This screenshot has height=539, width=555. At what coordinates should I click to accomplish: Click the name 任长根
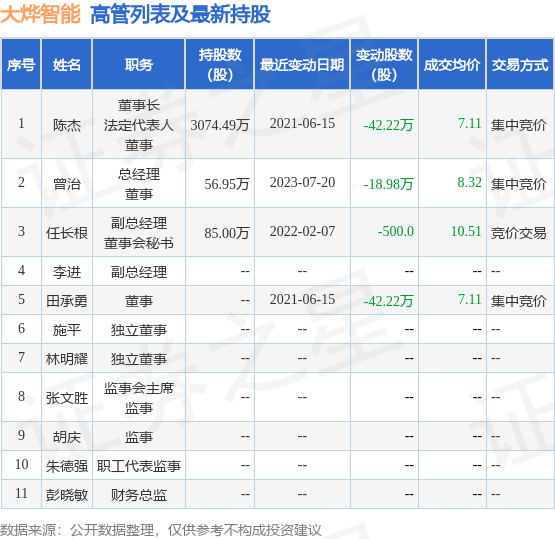coord(67,233)
